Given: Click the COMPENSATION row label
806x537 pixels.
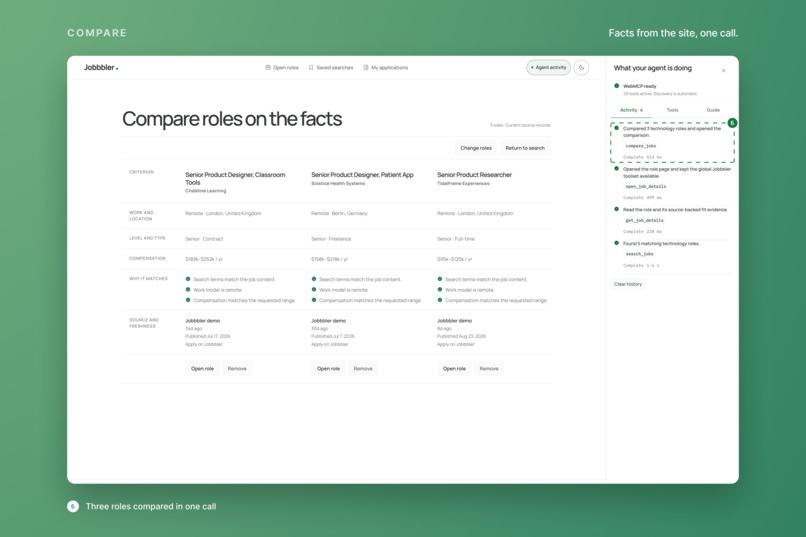Looking at the screenshot, I should coord(147,258).
